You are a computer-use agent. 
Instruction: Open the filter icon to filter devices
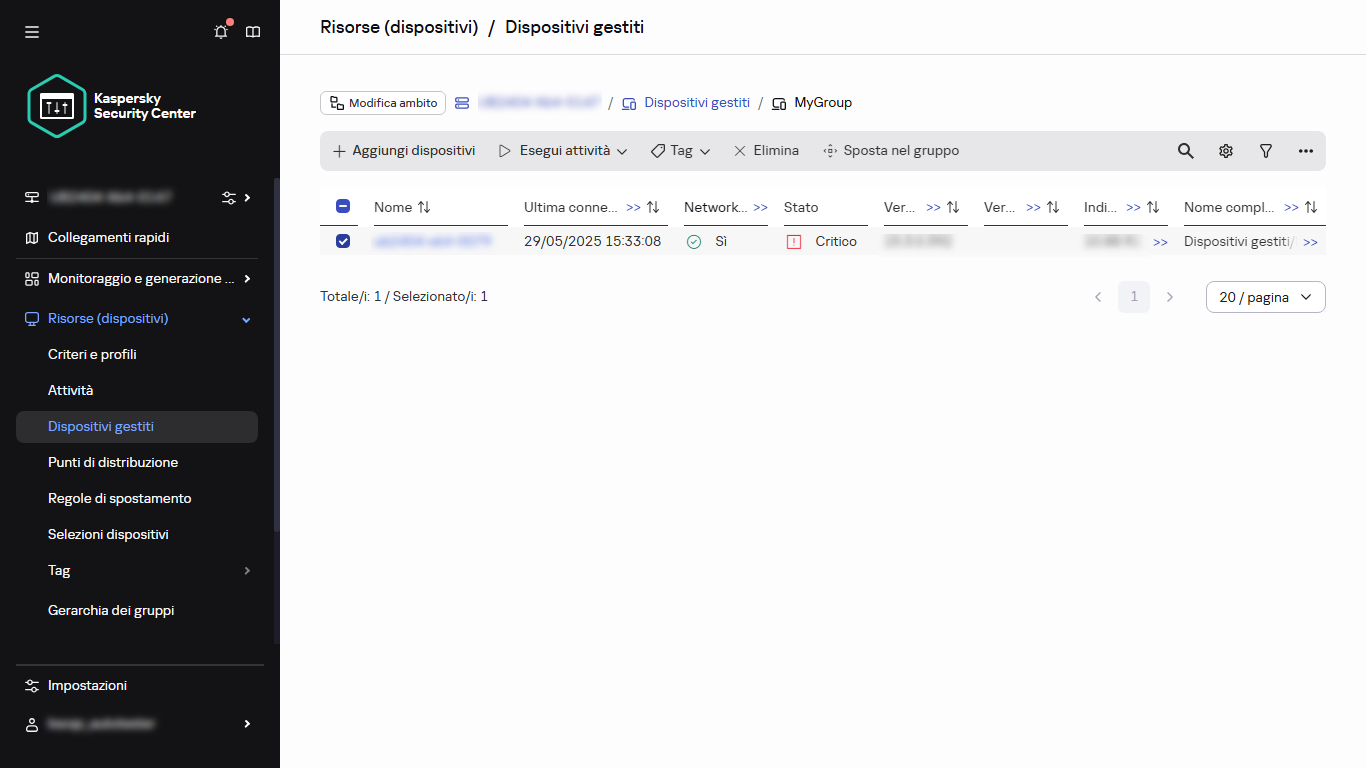tap(1265, 150)
